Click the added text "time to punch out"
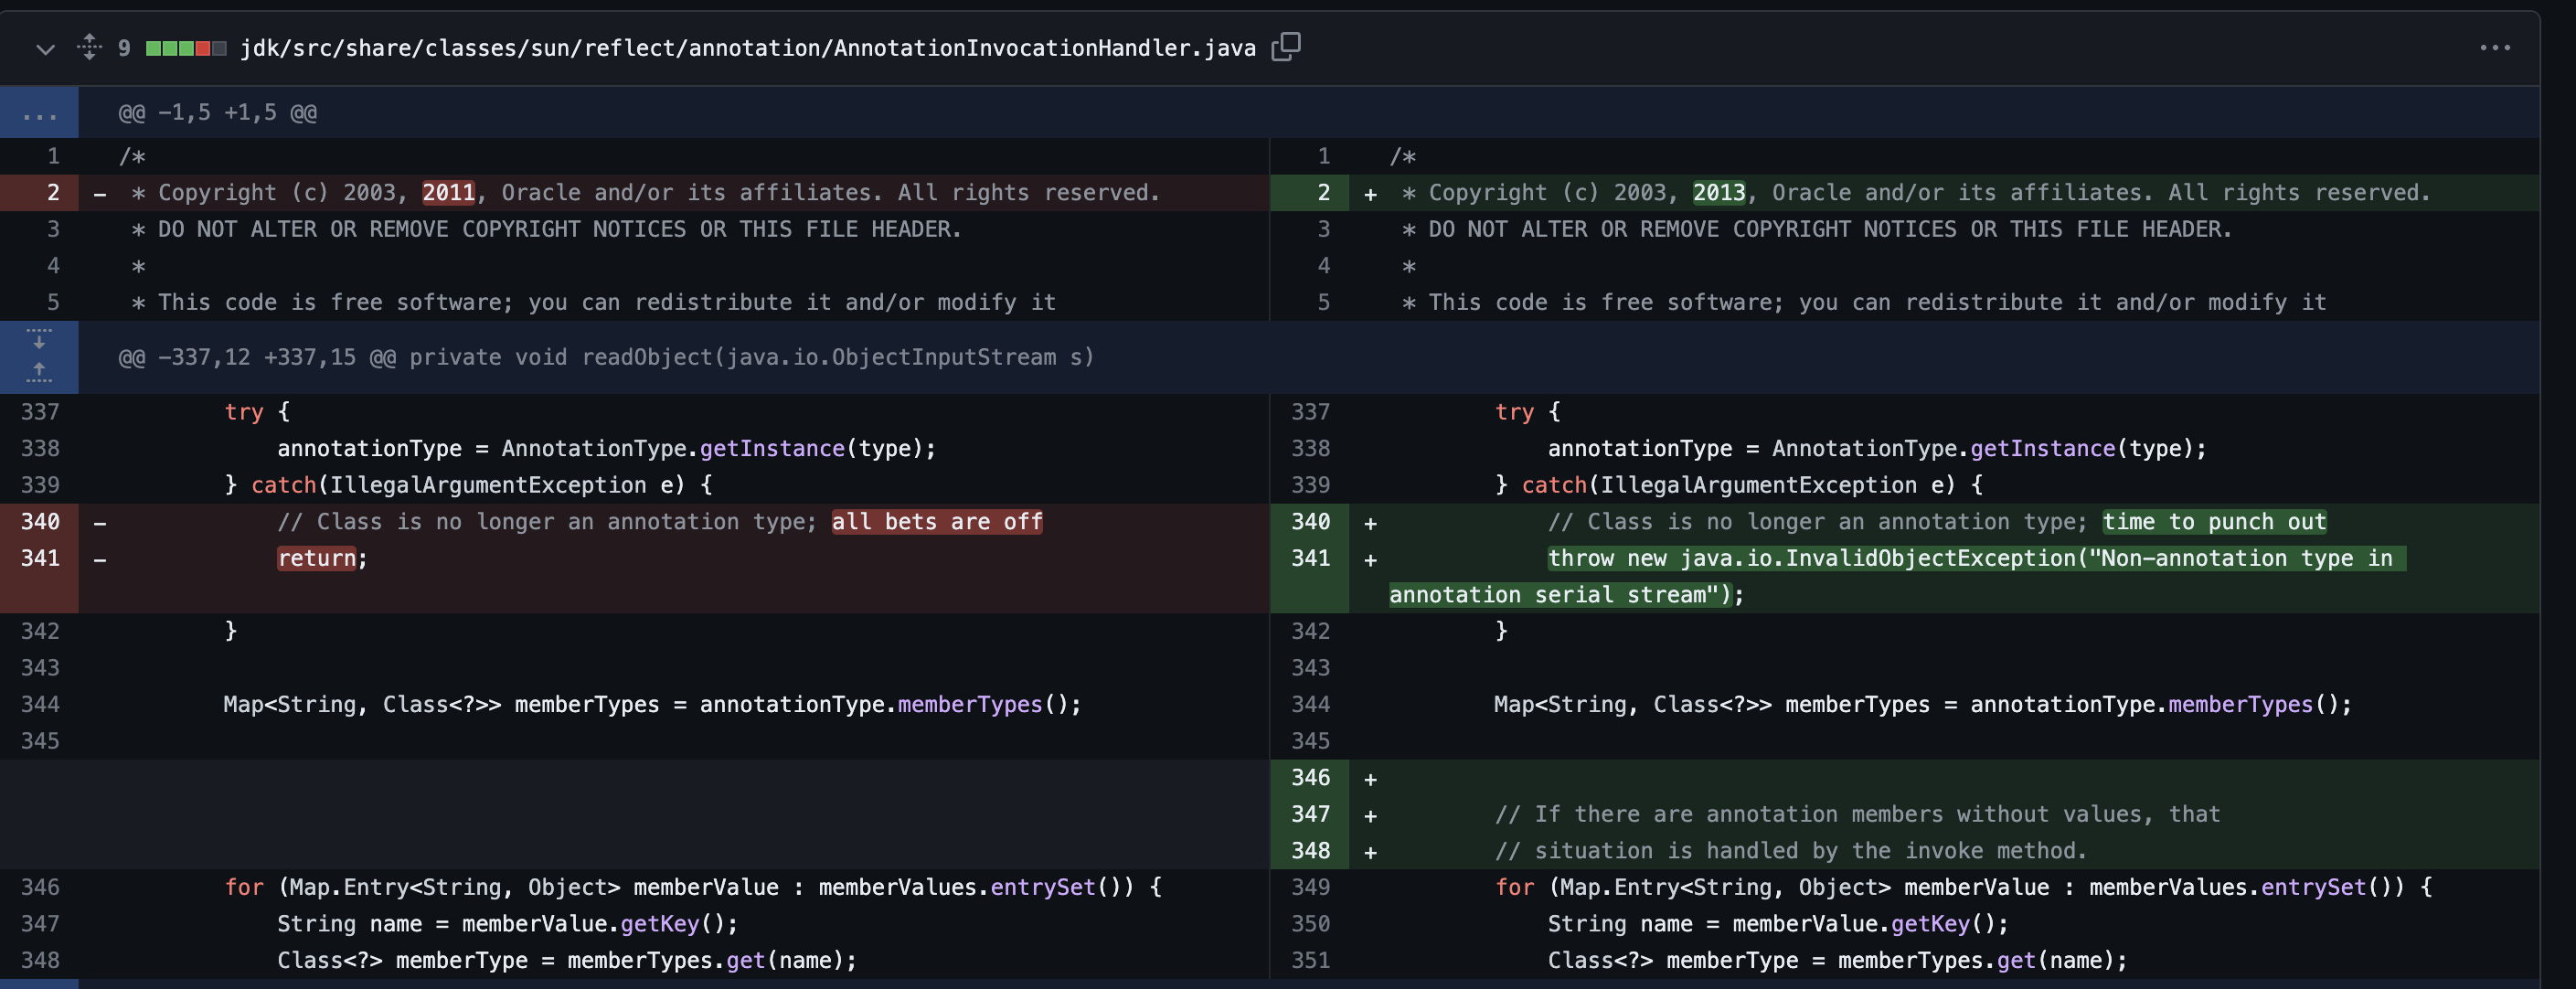Screen dimensions: 2576x989 2214,521
